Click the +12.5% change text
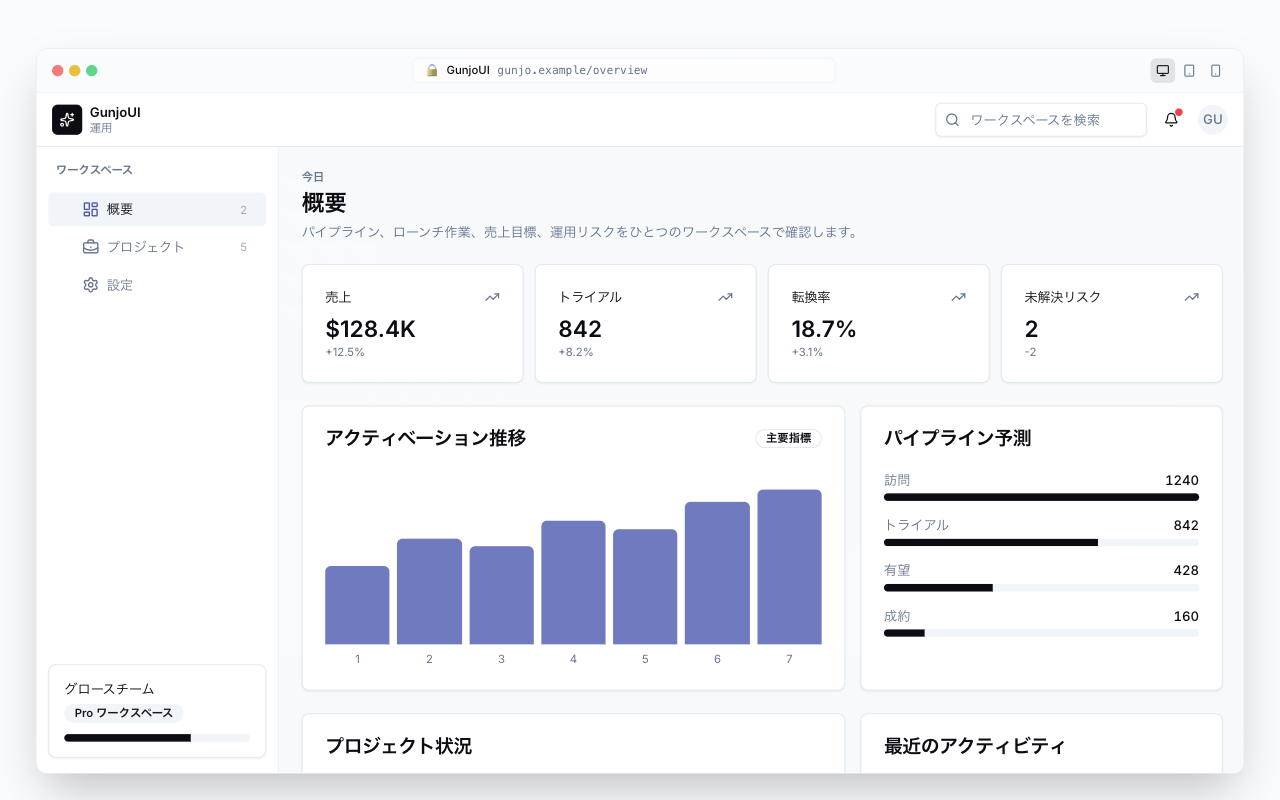The image size is (1280, 800). tap(345, 352)
